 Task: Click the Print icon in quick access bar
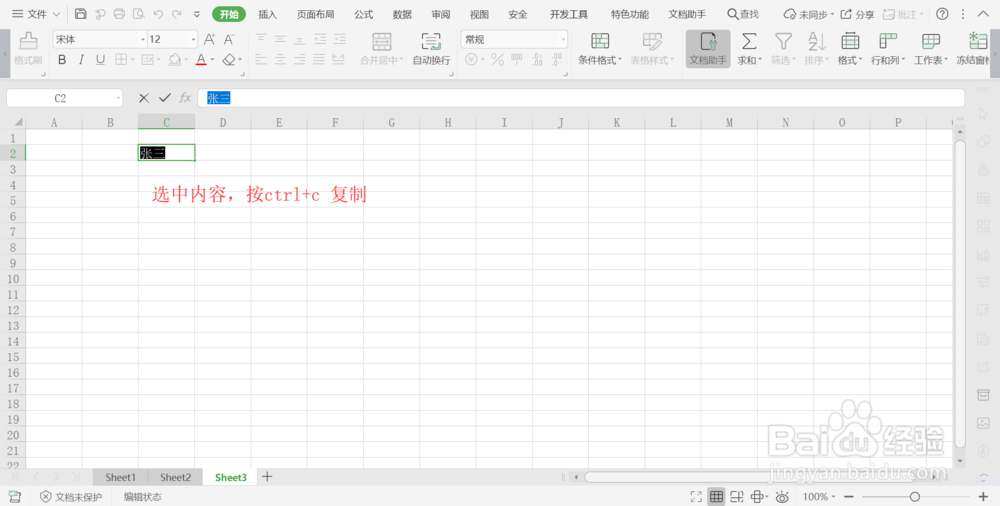pos(119,14)
